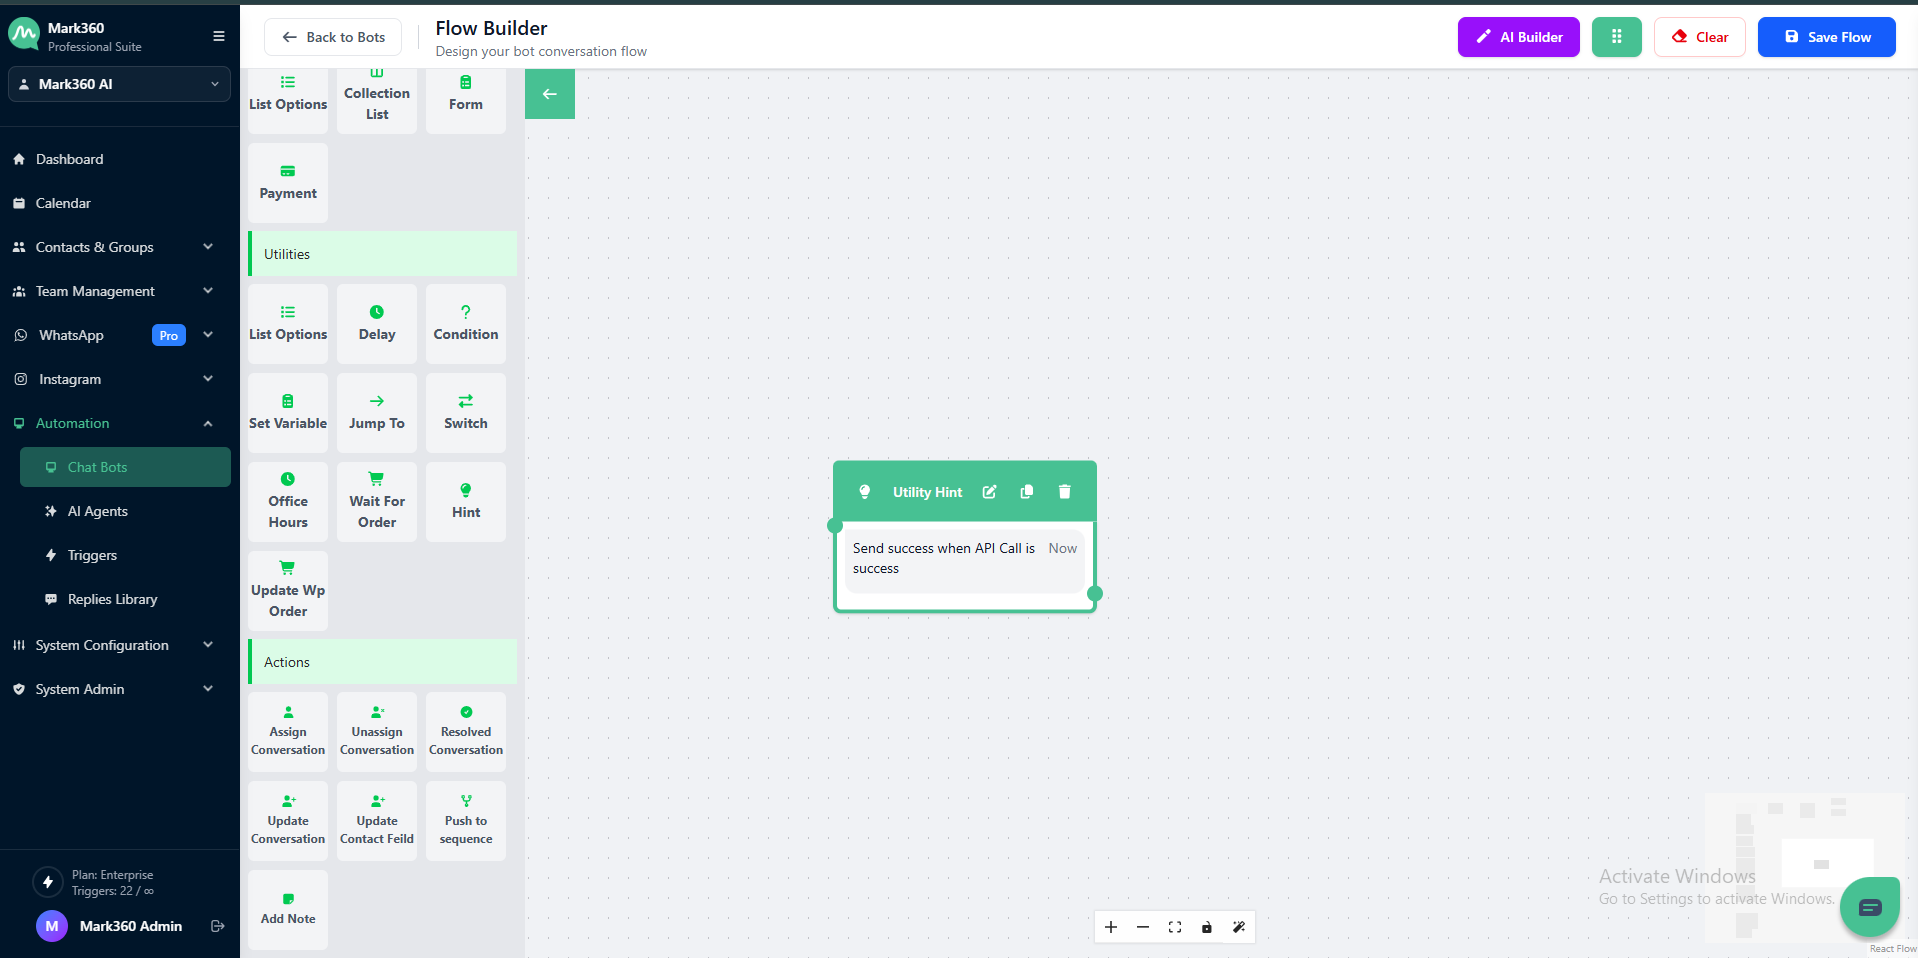Collapse the block panel with arrow button

point(550,94)
